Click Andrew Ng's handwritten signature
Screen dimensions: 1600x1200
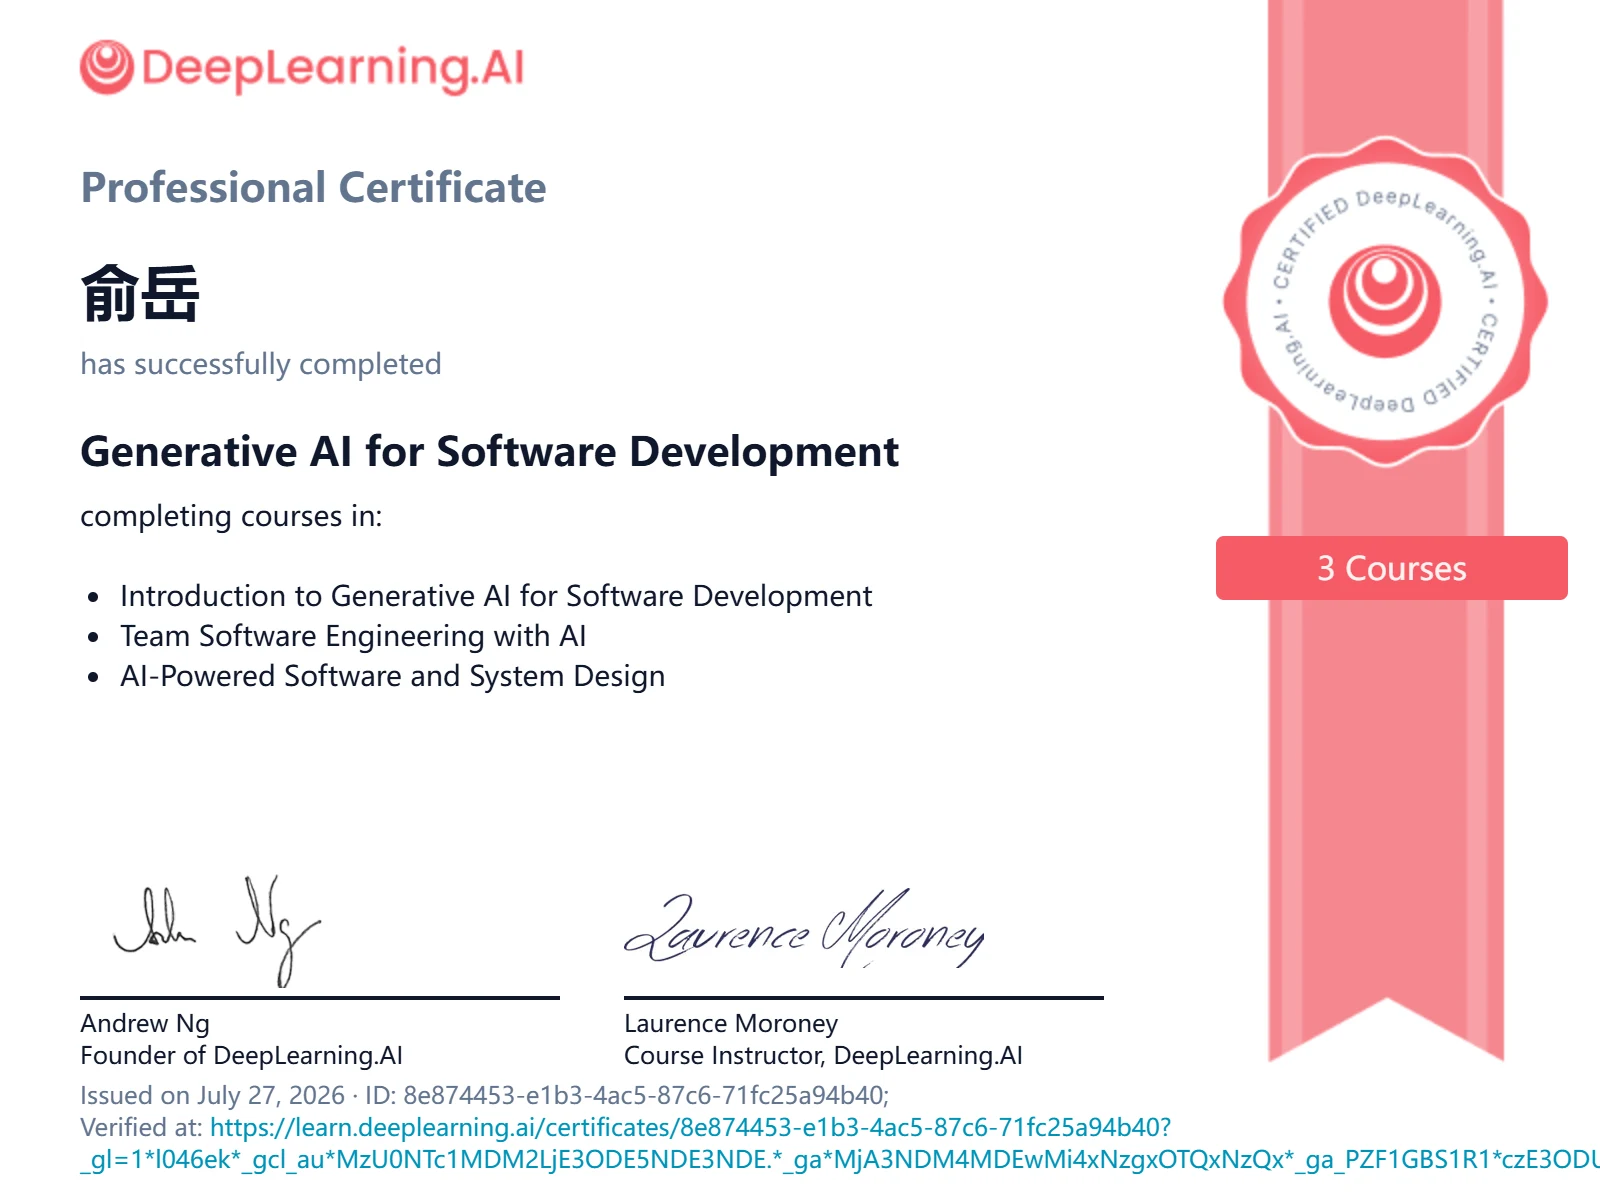pos(217,930)
